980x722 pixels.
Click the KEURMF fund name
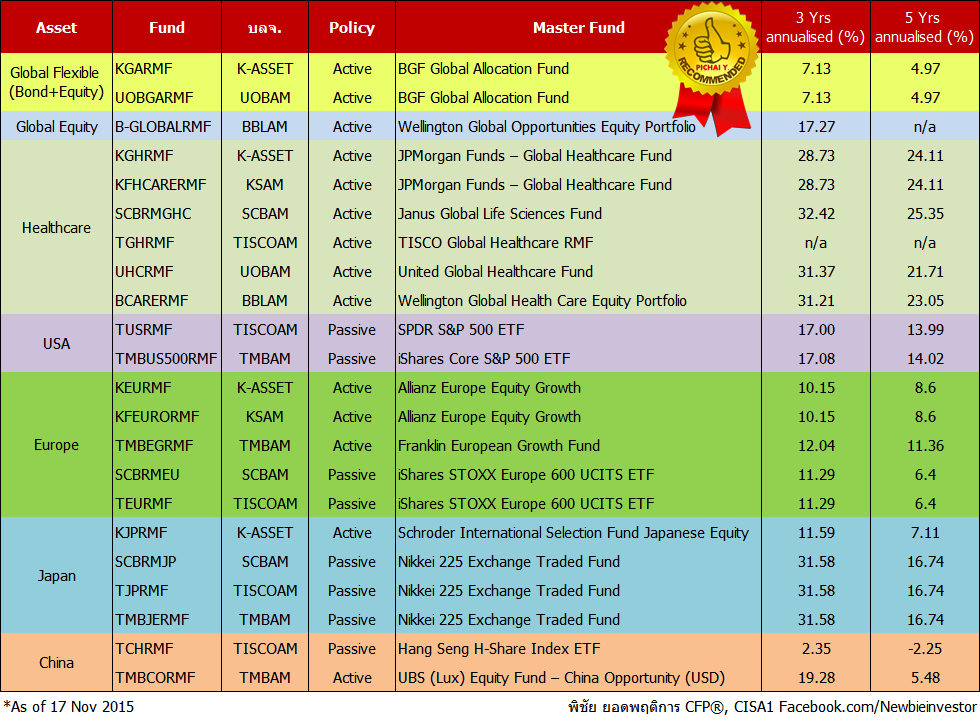[142, 388]
